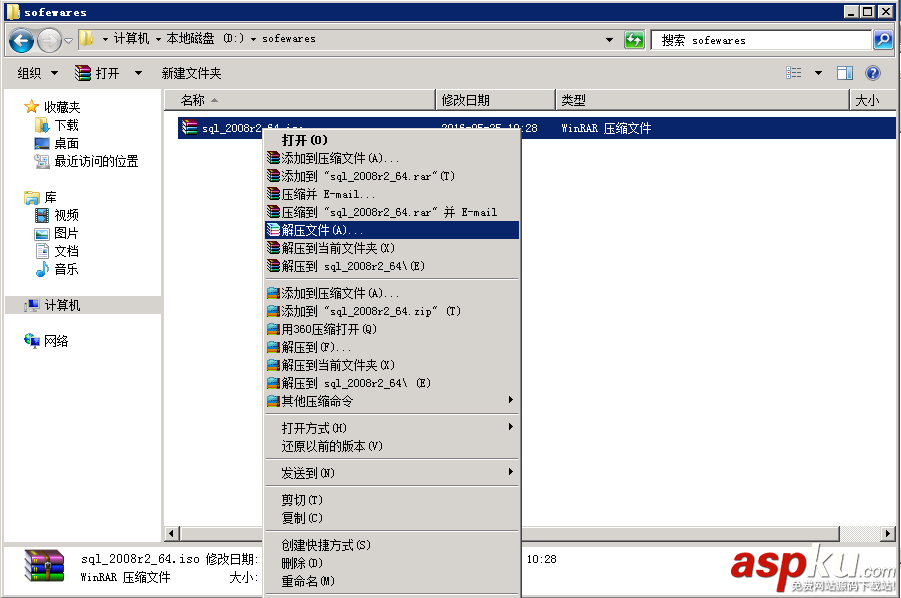Open the 组织 toolbar dropdown
The image size is (901, 598).
[37, 73]
